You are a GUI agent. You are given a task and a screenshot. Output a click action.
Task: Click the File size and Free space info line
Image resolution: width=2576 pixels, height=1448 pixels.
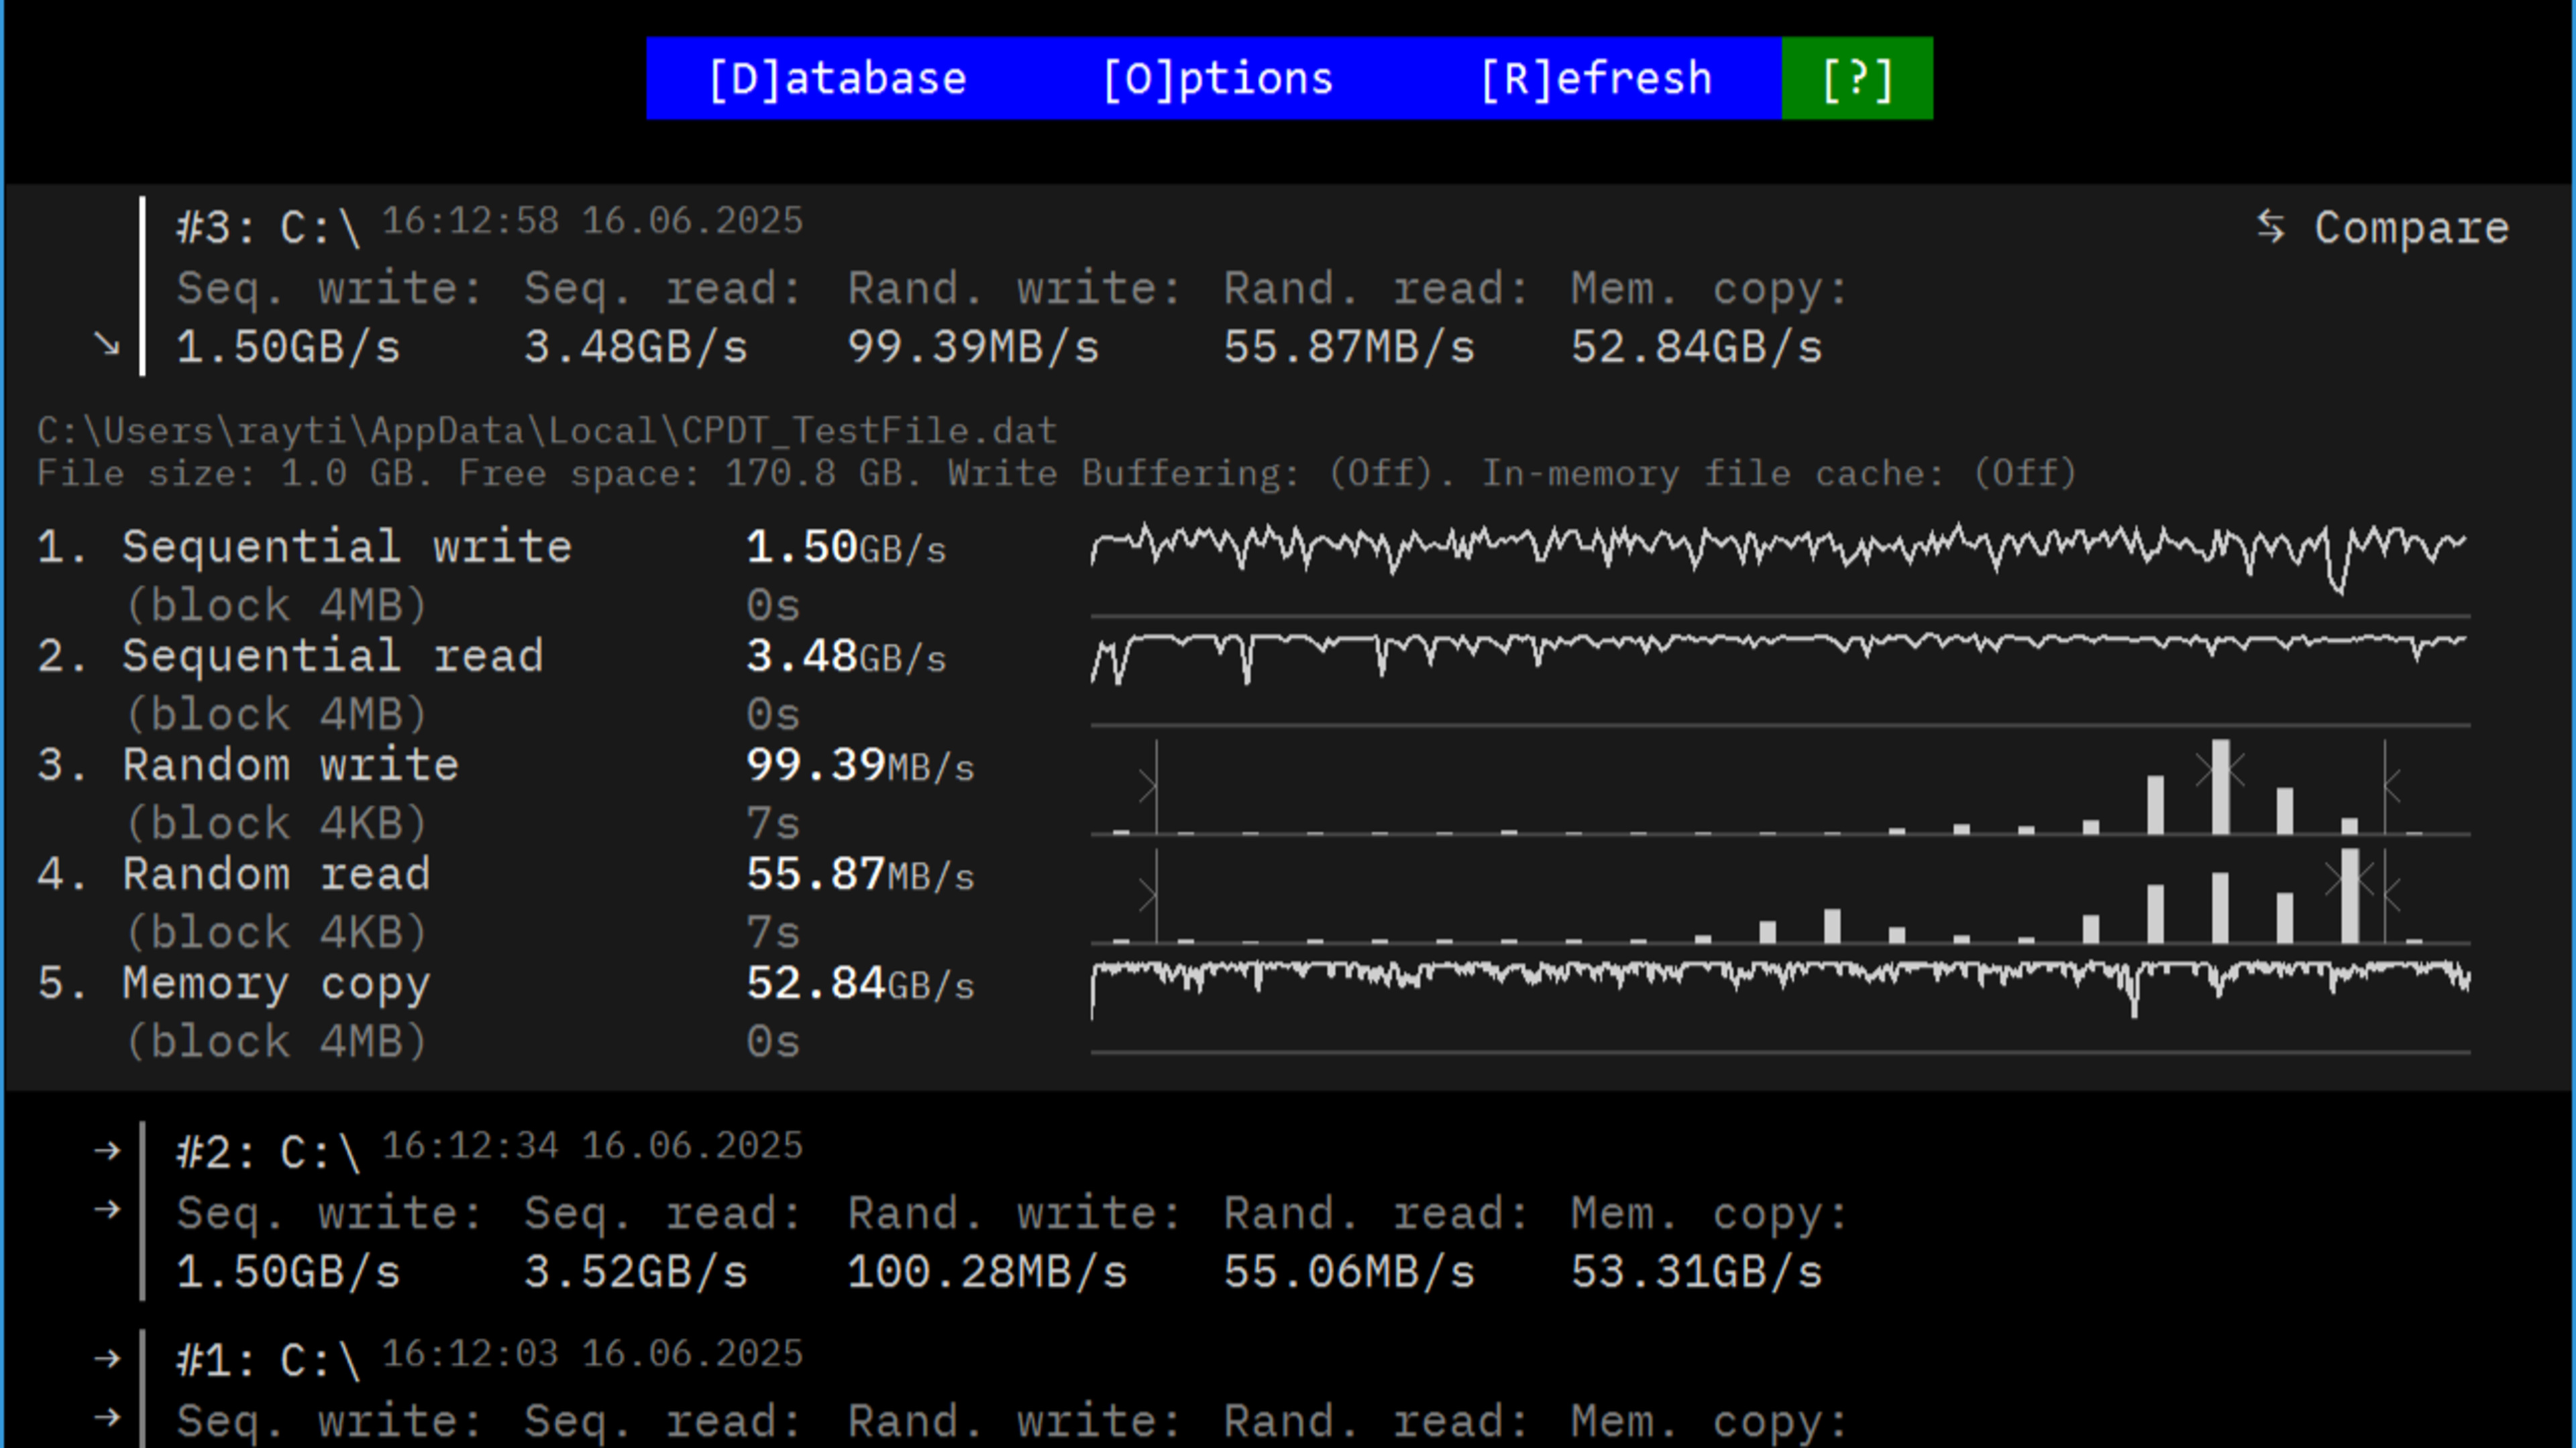1057,473
